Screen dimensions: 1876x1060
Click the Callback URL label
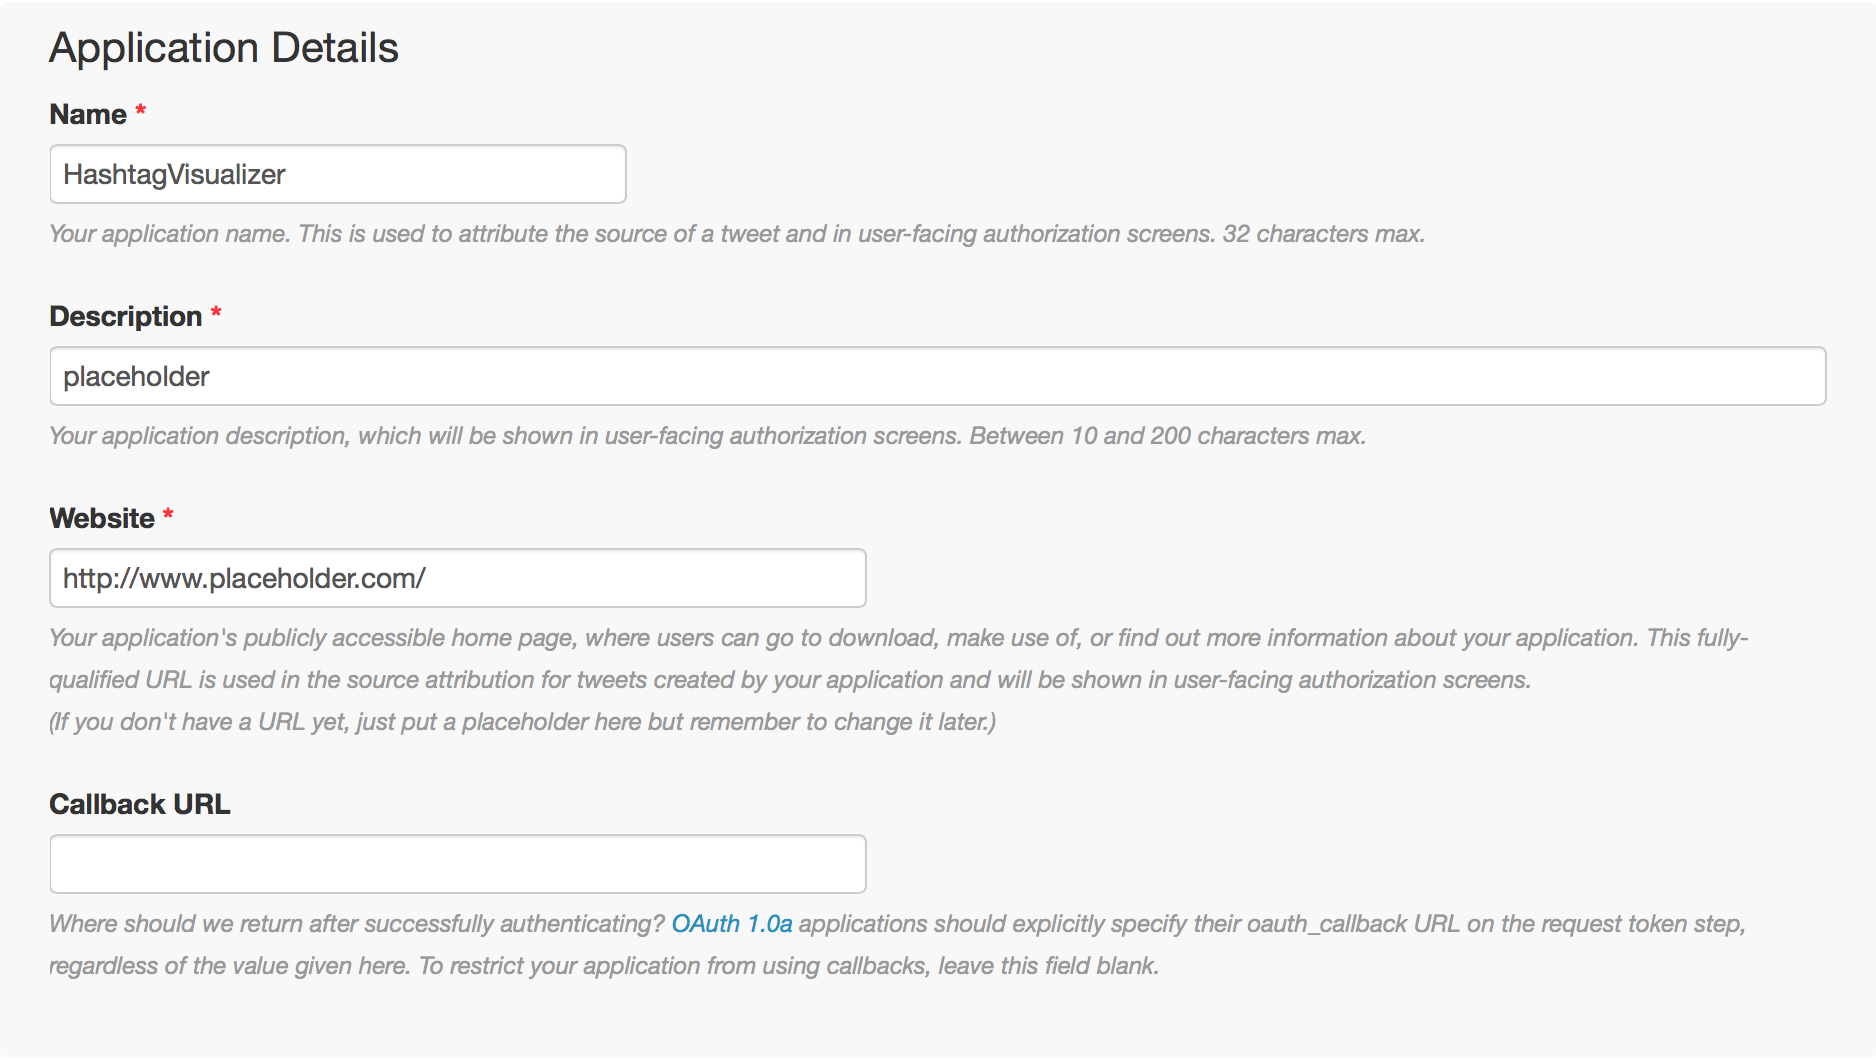tap(140, 804)
